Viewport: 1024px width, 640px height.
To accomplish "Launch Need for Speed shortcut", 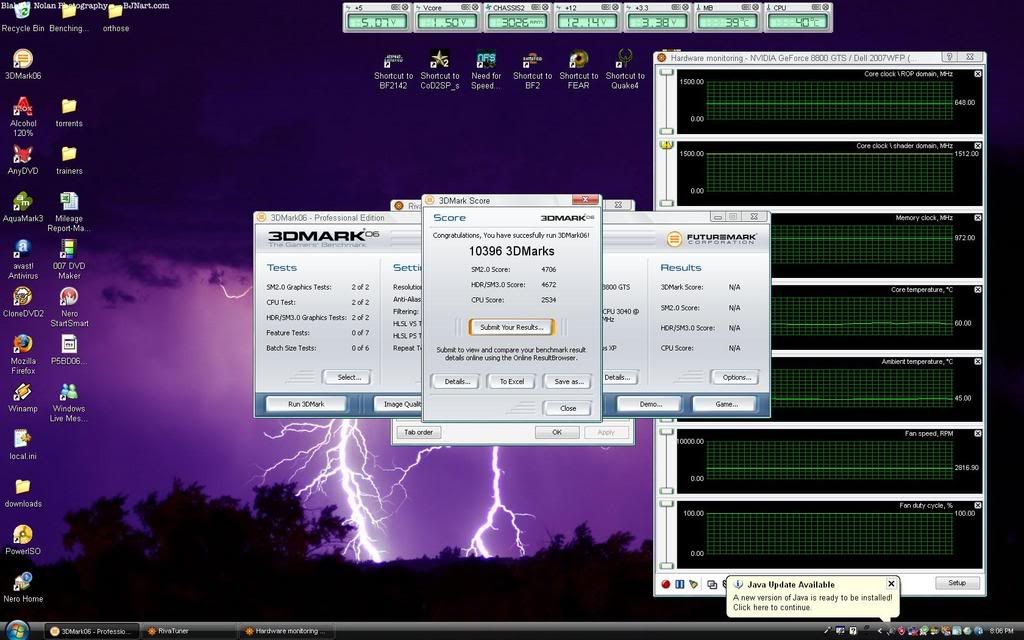I will tap(486, 70).
